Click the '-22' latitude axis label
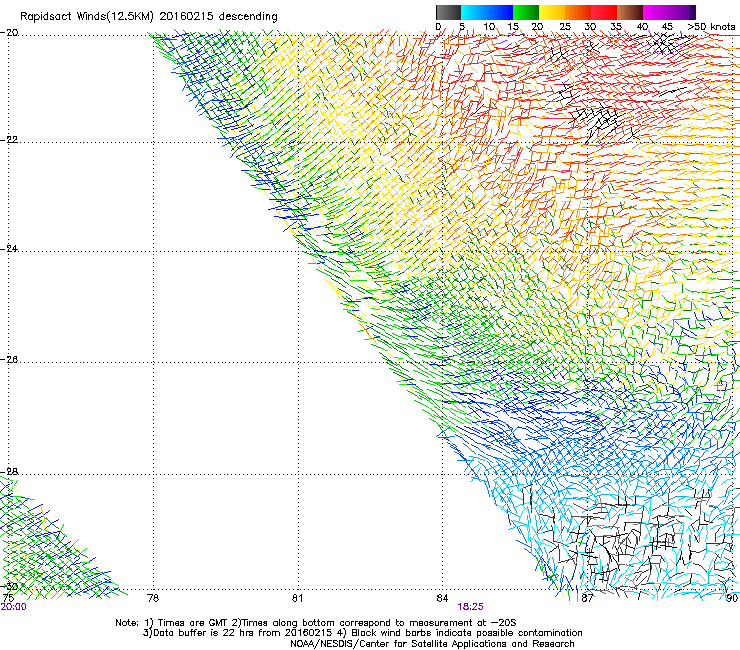Image resolution: width=740 pixels, height=650 pixels. click(x=10, y=140)
